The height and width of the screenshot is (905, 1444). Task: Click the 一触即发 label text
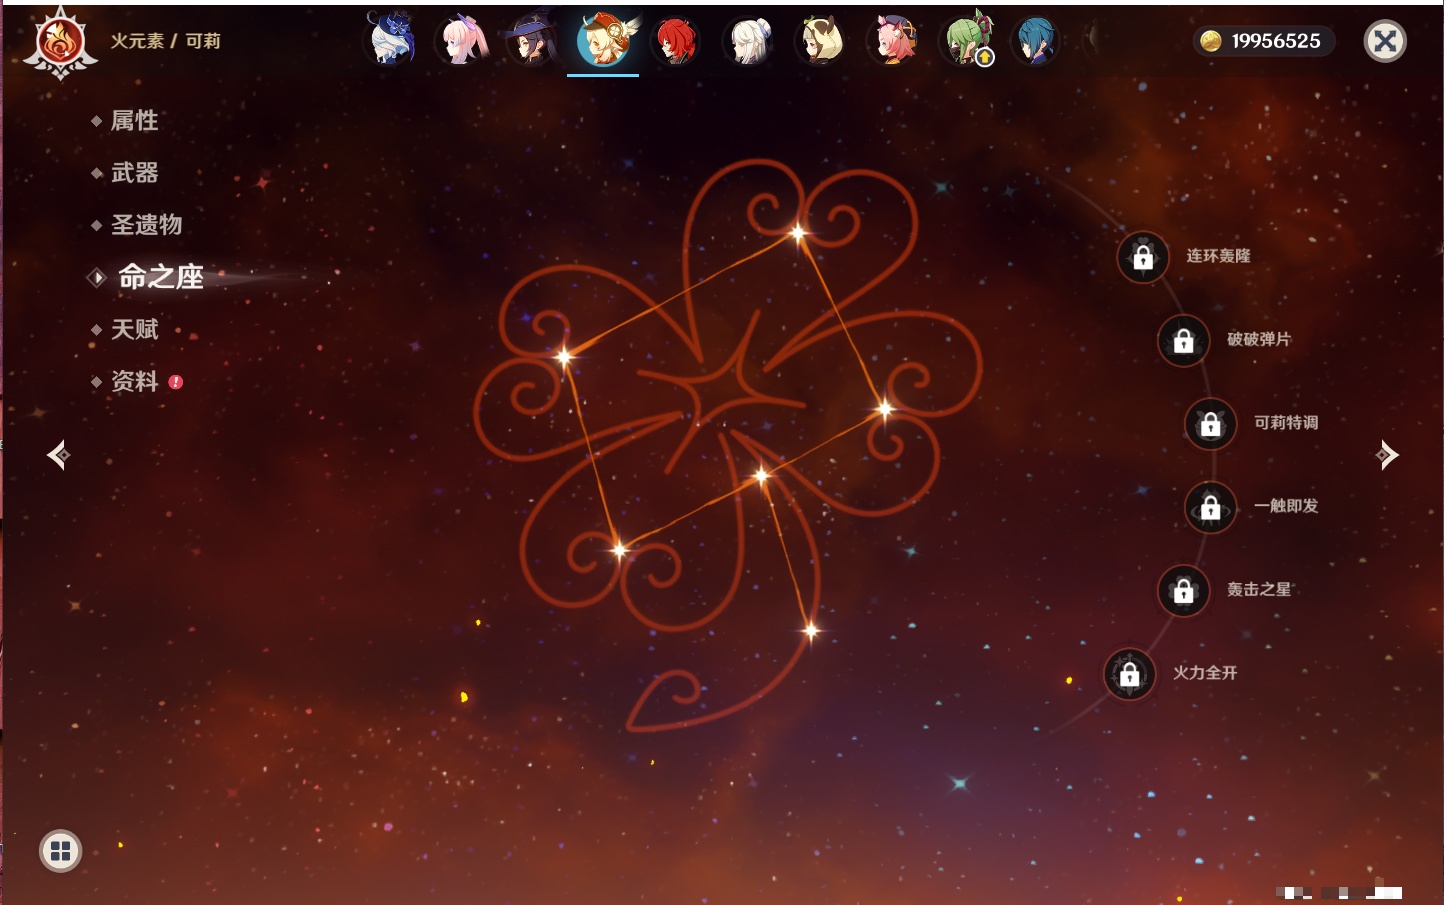pyautogui.click(x=1286, y=506)
